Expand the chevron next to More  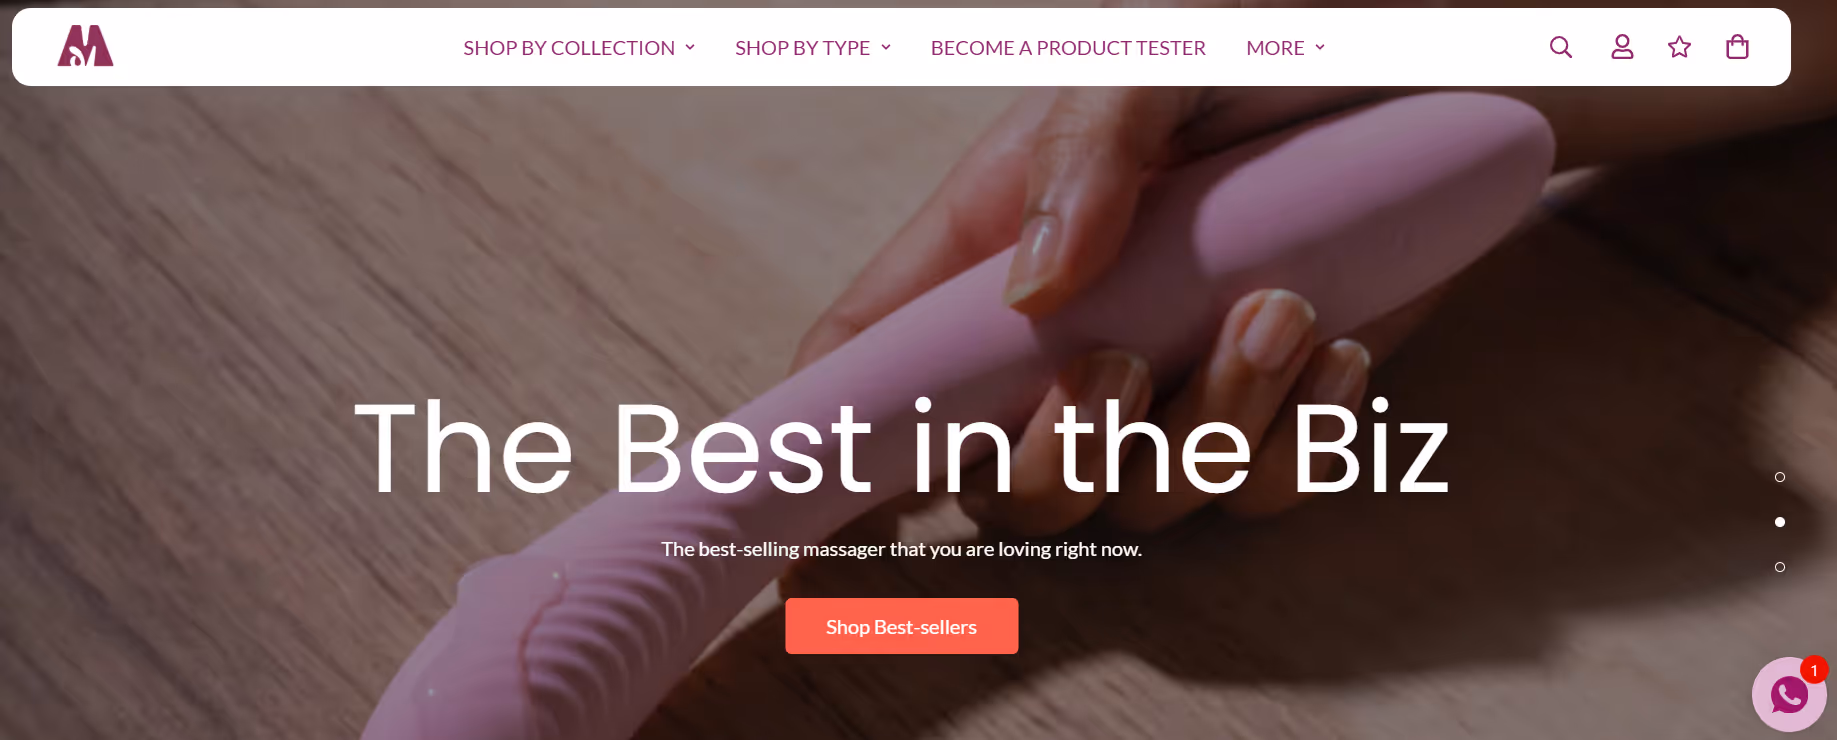(1320, 47)
